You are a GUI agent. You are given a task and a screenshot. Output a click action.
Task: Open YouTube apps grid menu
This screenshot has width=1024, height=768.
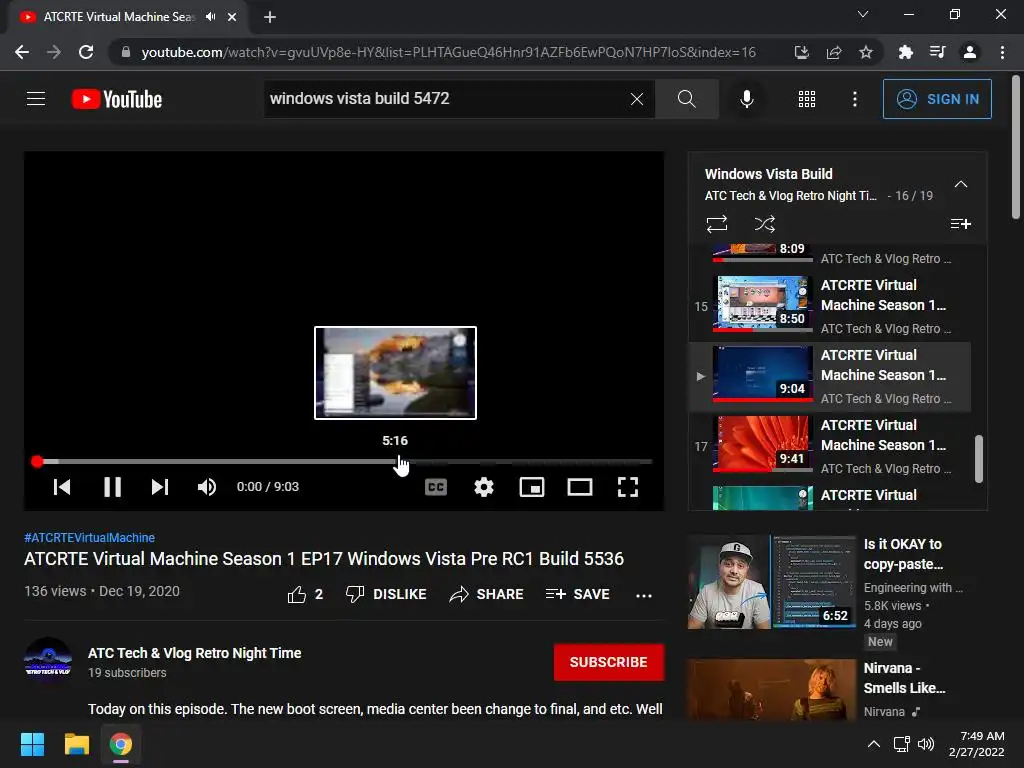pos(807,99)
